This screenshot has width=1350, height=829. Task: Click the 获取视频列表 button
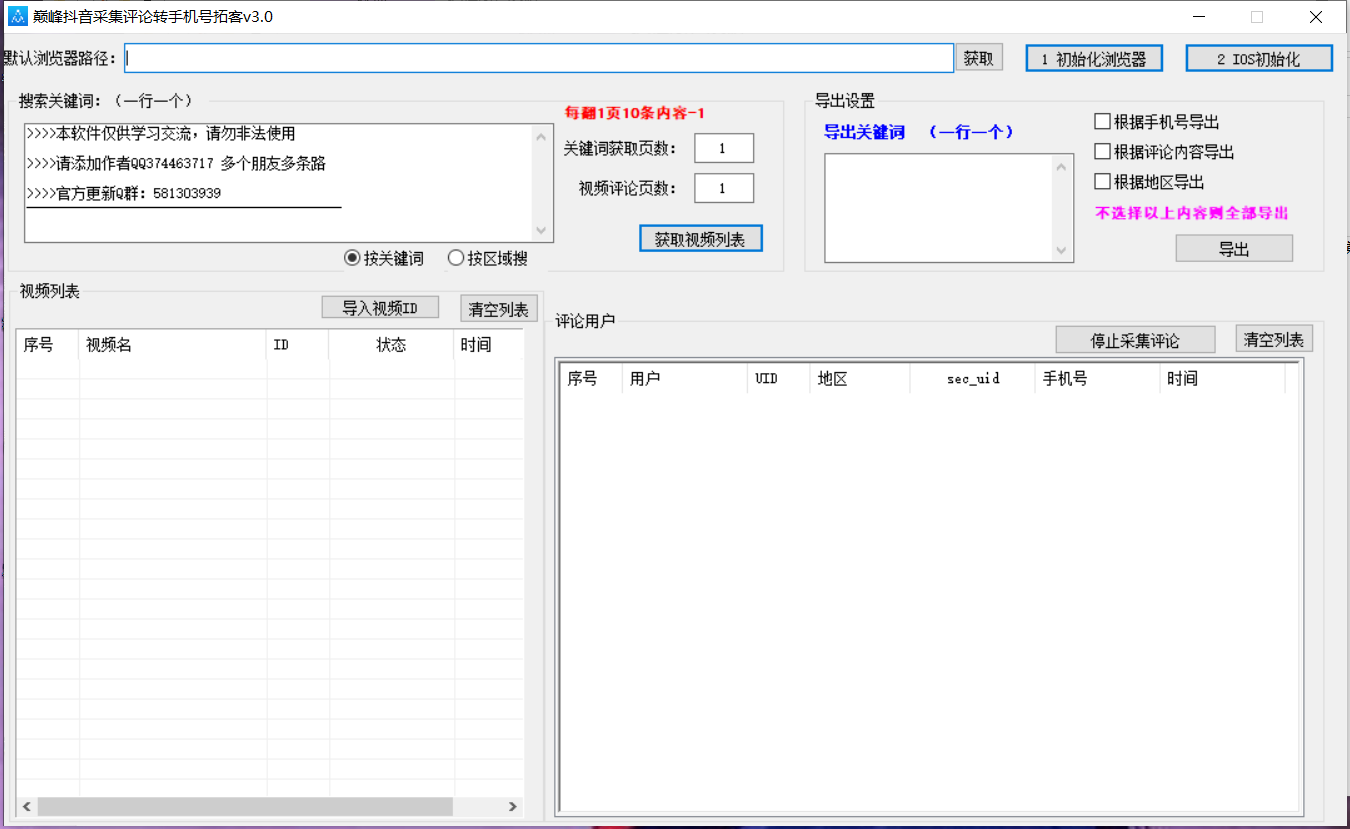pyautogui.click(x=701, y=239)
